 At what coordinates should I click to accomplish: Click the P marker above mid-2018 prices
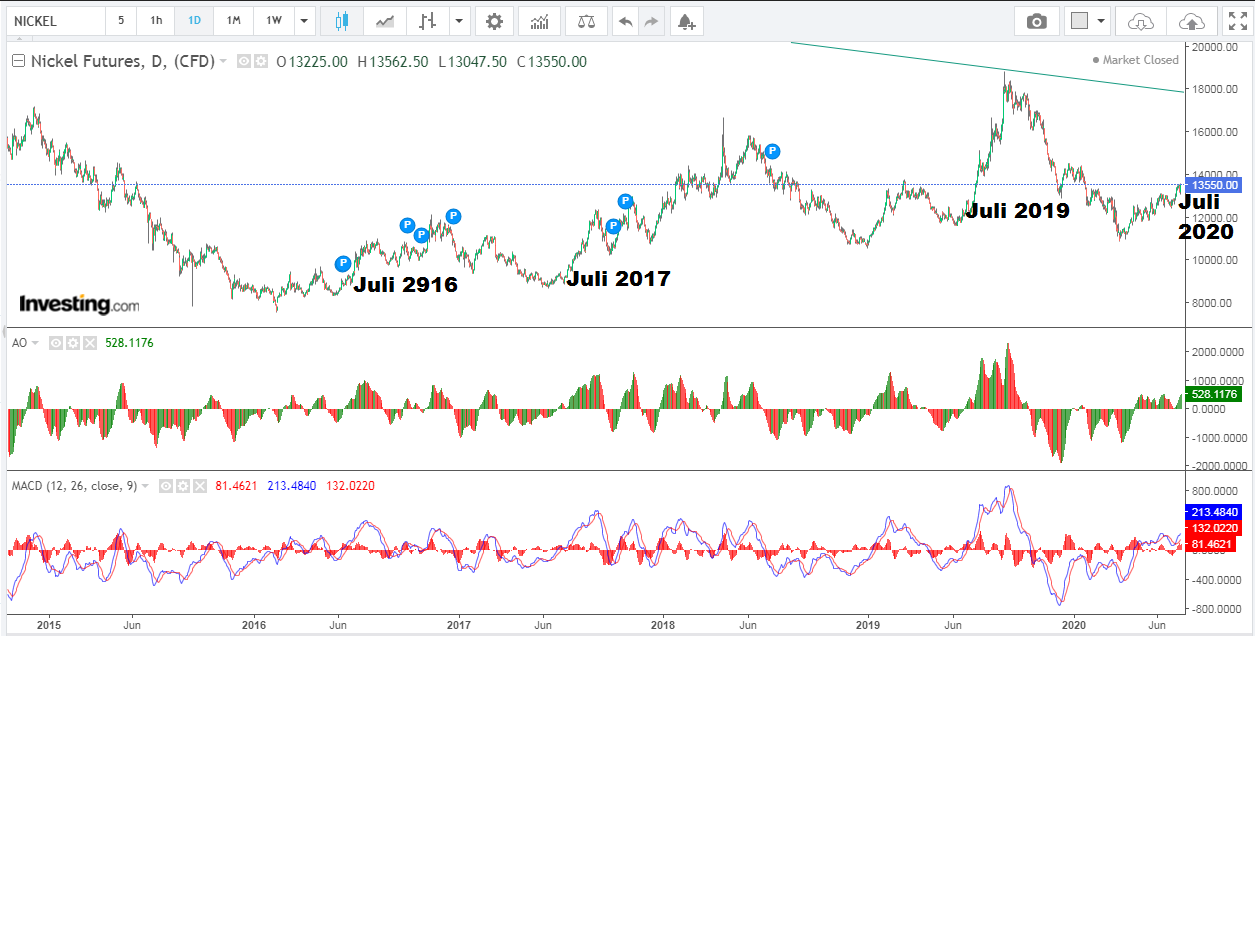pos(772,151)
